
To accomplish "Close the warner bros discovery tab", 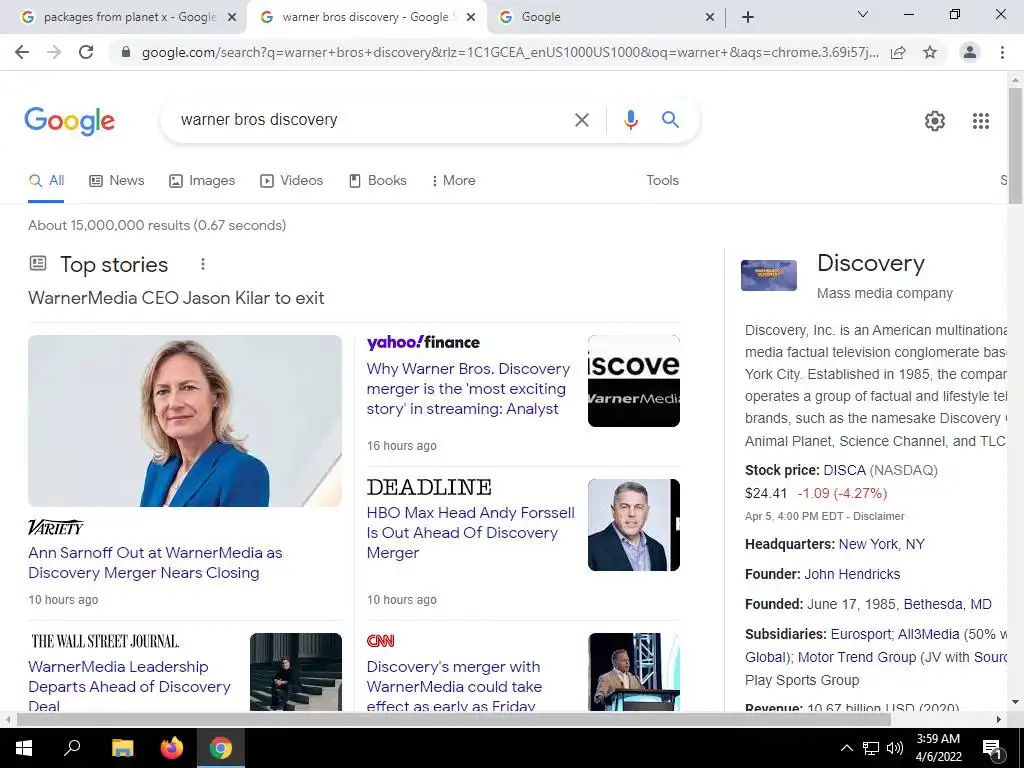I will coord(471,18).
